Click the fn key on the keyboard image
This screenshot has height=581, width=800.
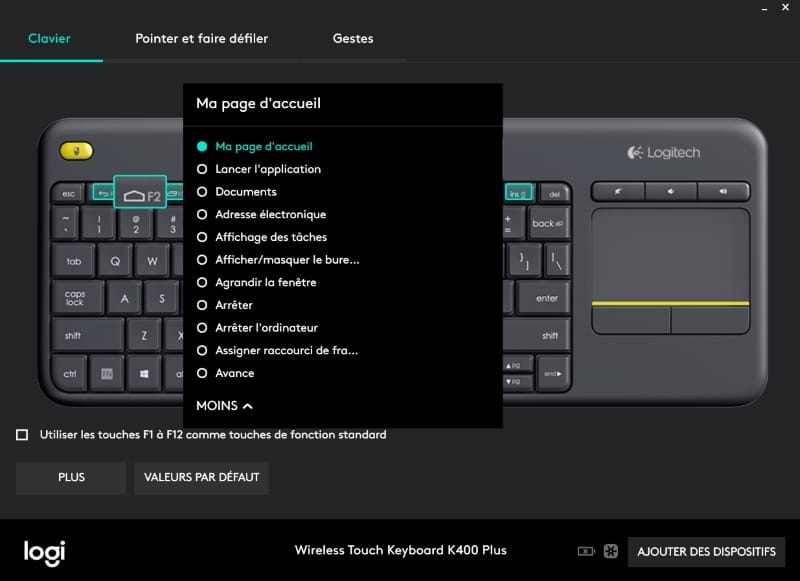pos(107,374)
